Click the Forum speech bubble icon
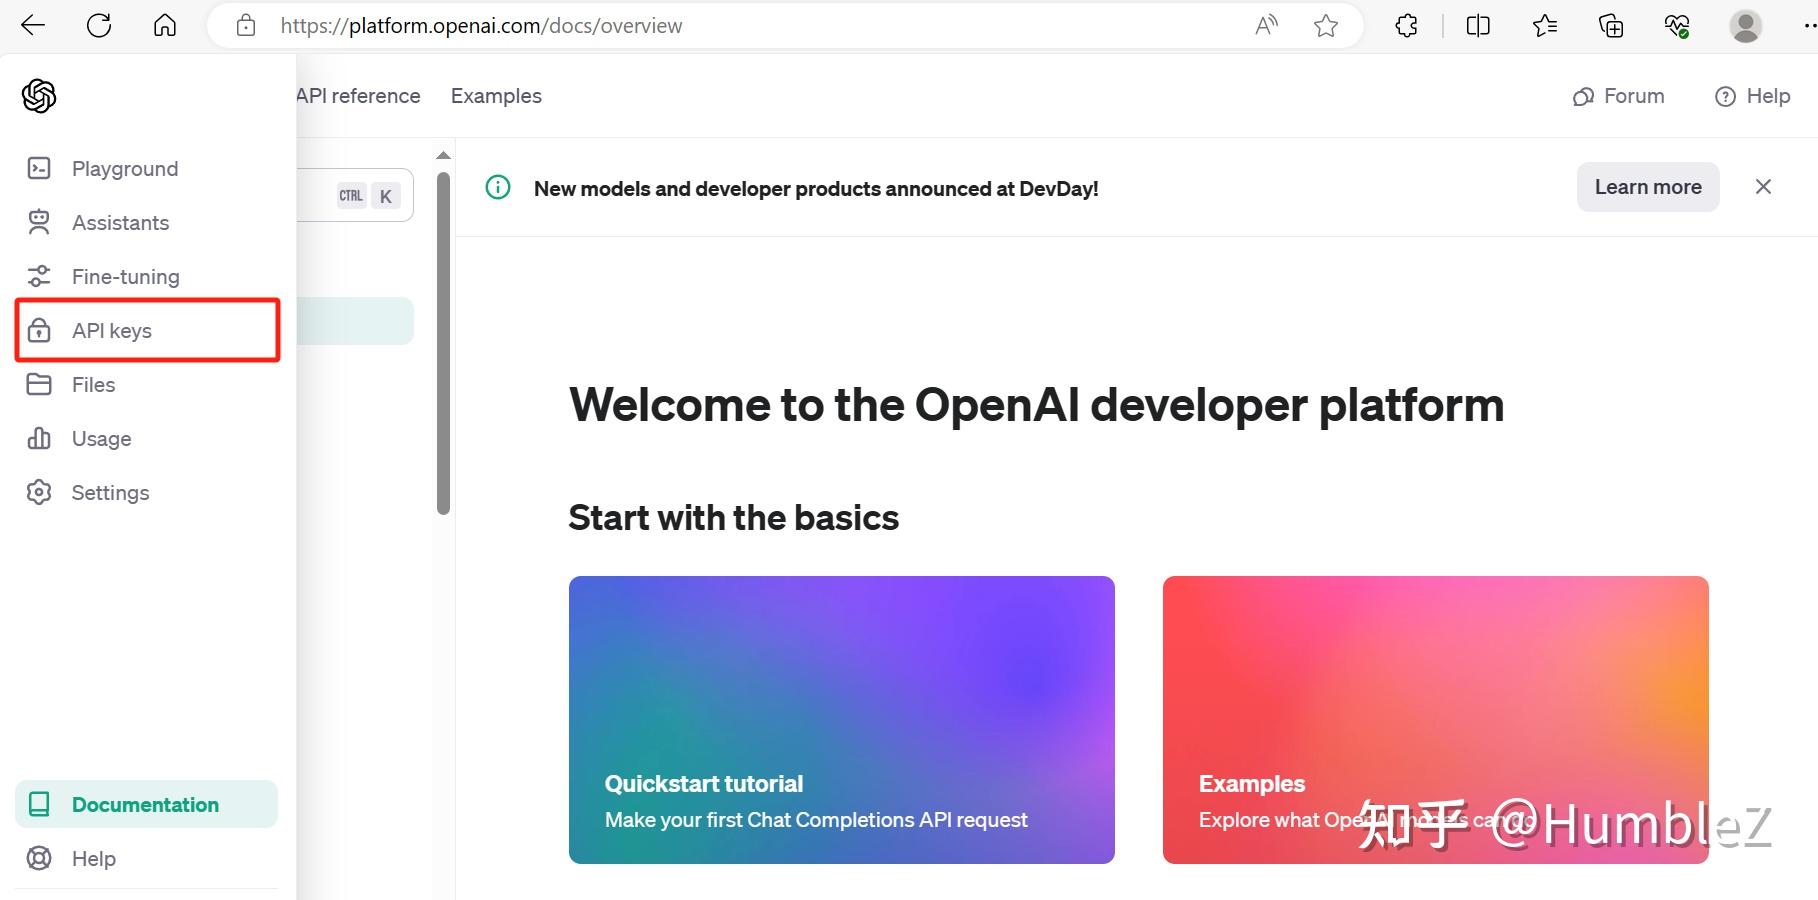 [1582, 96]
